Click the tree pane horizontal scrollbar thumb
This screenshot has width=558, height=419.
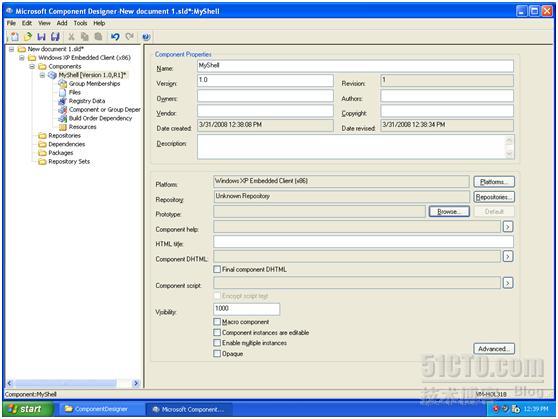coord(65,383)
